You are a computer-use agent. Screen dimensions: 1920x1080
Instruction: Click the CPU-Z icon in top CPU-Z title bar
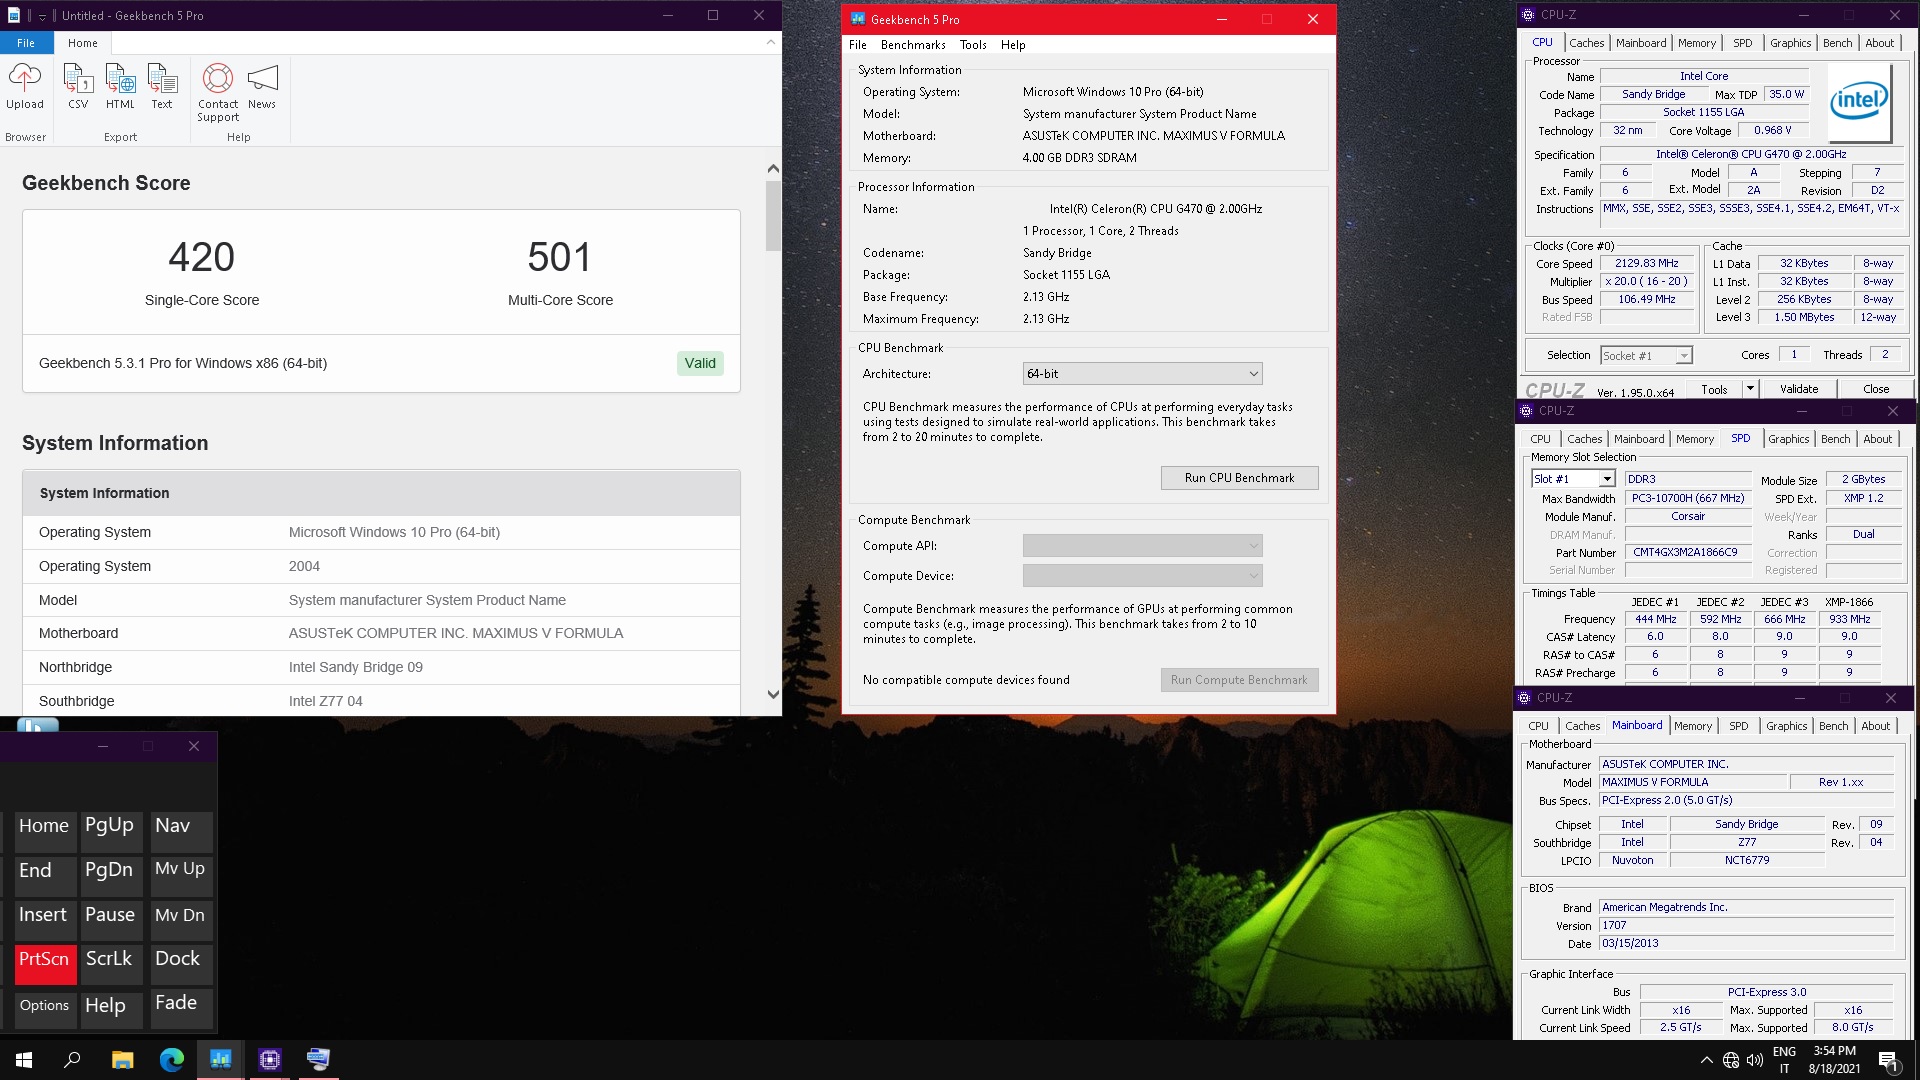click(x=1528, y=15)
